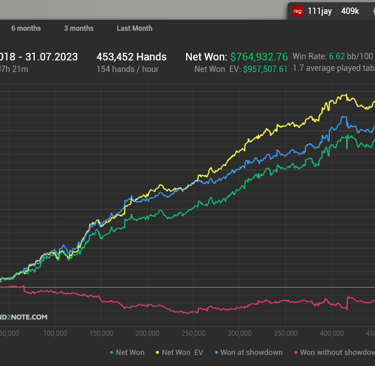375x366 pixels.
Task: Click the green Net Won legend dot
Action: (112, 353)
